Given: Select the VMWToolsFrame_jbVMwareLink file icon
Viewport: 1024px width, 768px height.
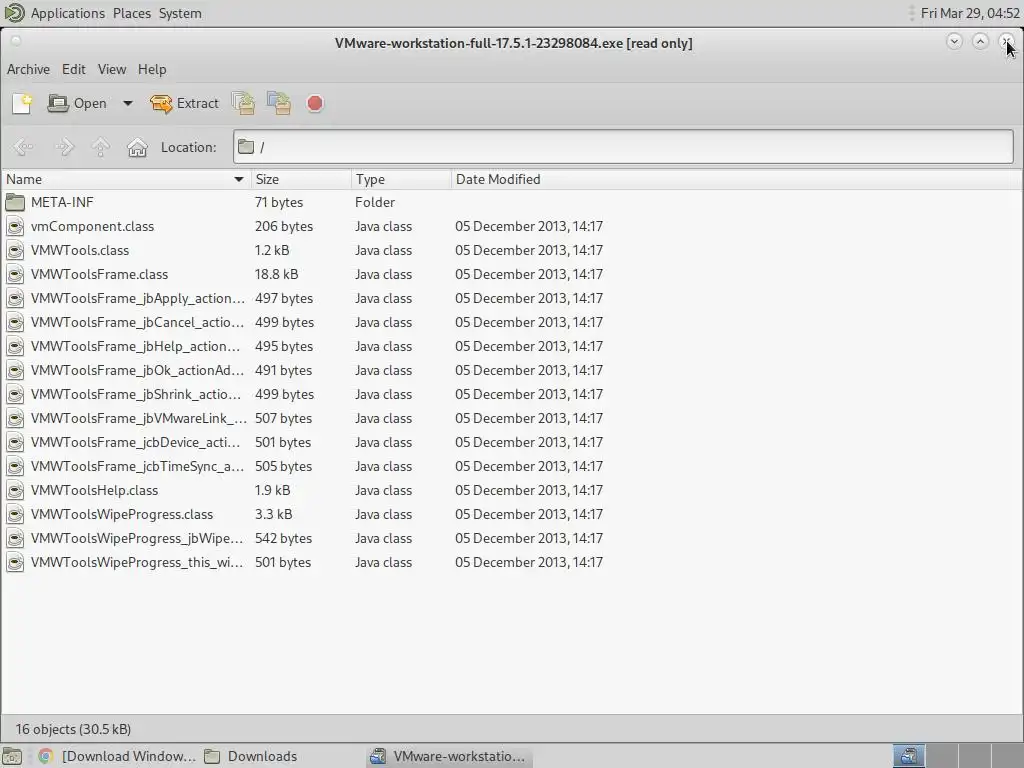Looking at the screenshot, I should pos(15,419).
